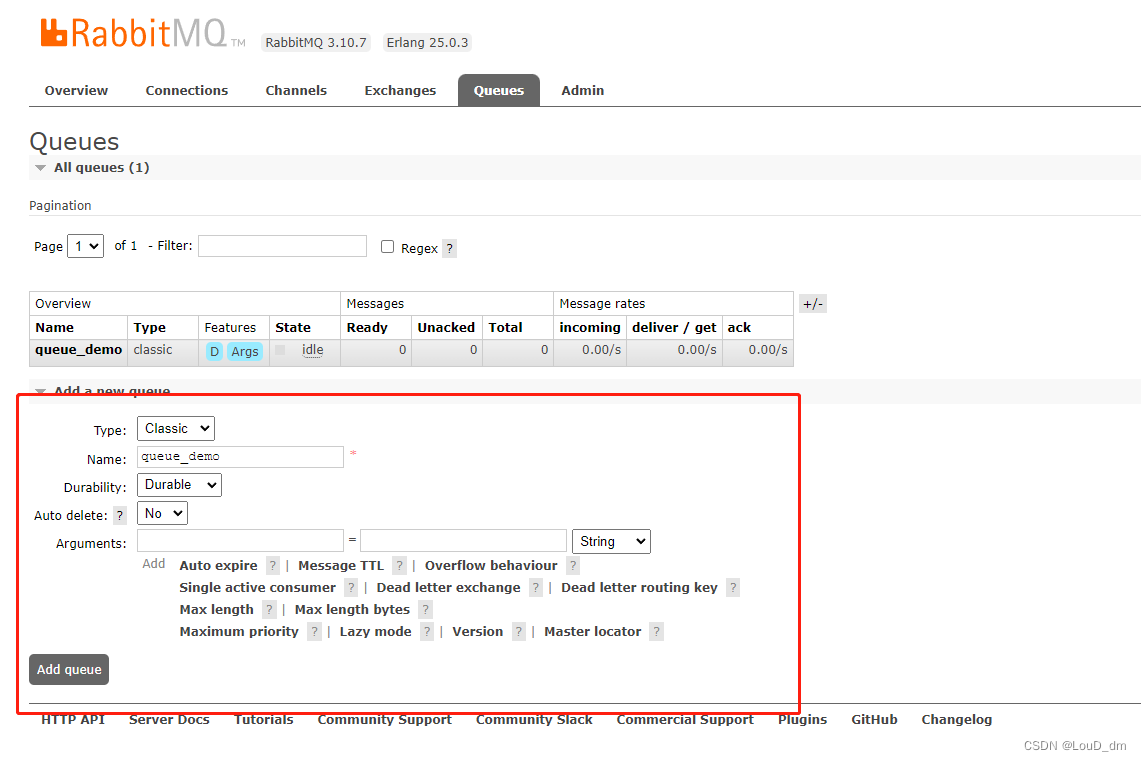Click the help icon next to Regex
The width and height of the screenshot is (1141, 761).
[449, 248]
